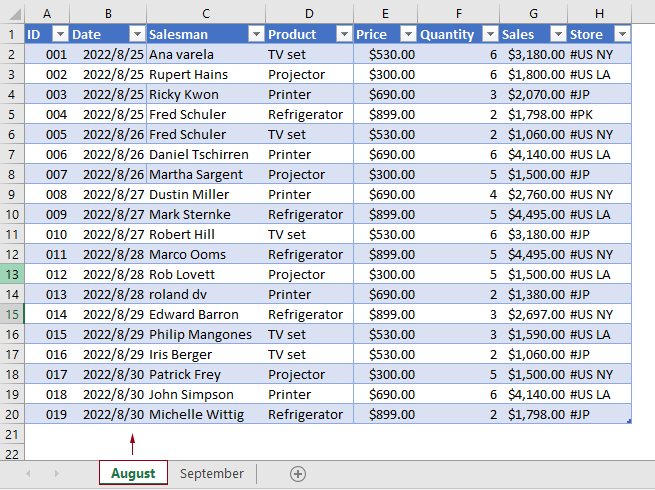Select the August sheet tab
Image resolution: width=655 pixels, height=490 pixels.
[x=133, y=473]
